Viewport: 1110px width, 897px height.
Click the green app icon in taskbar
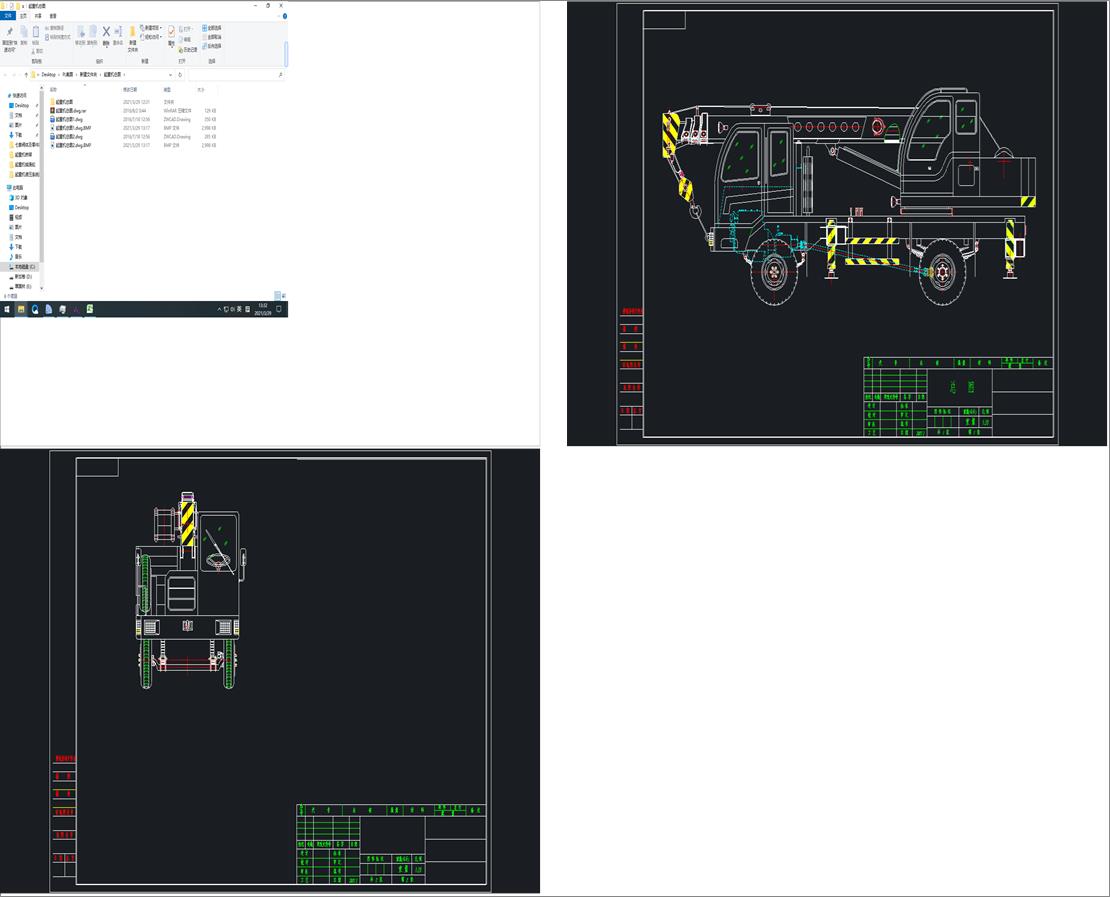click(90, 310)
